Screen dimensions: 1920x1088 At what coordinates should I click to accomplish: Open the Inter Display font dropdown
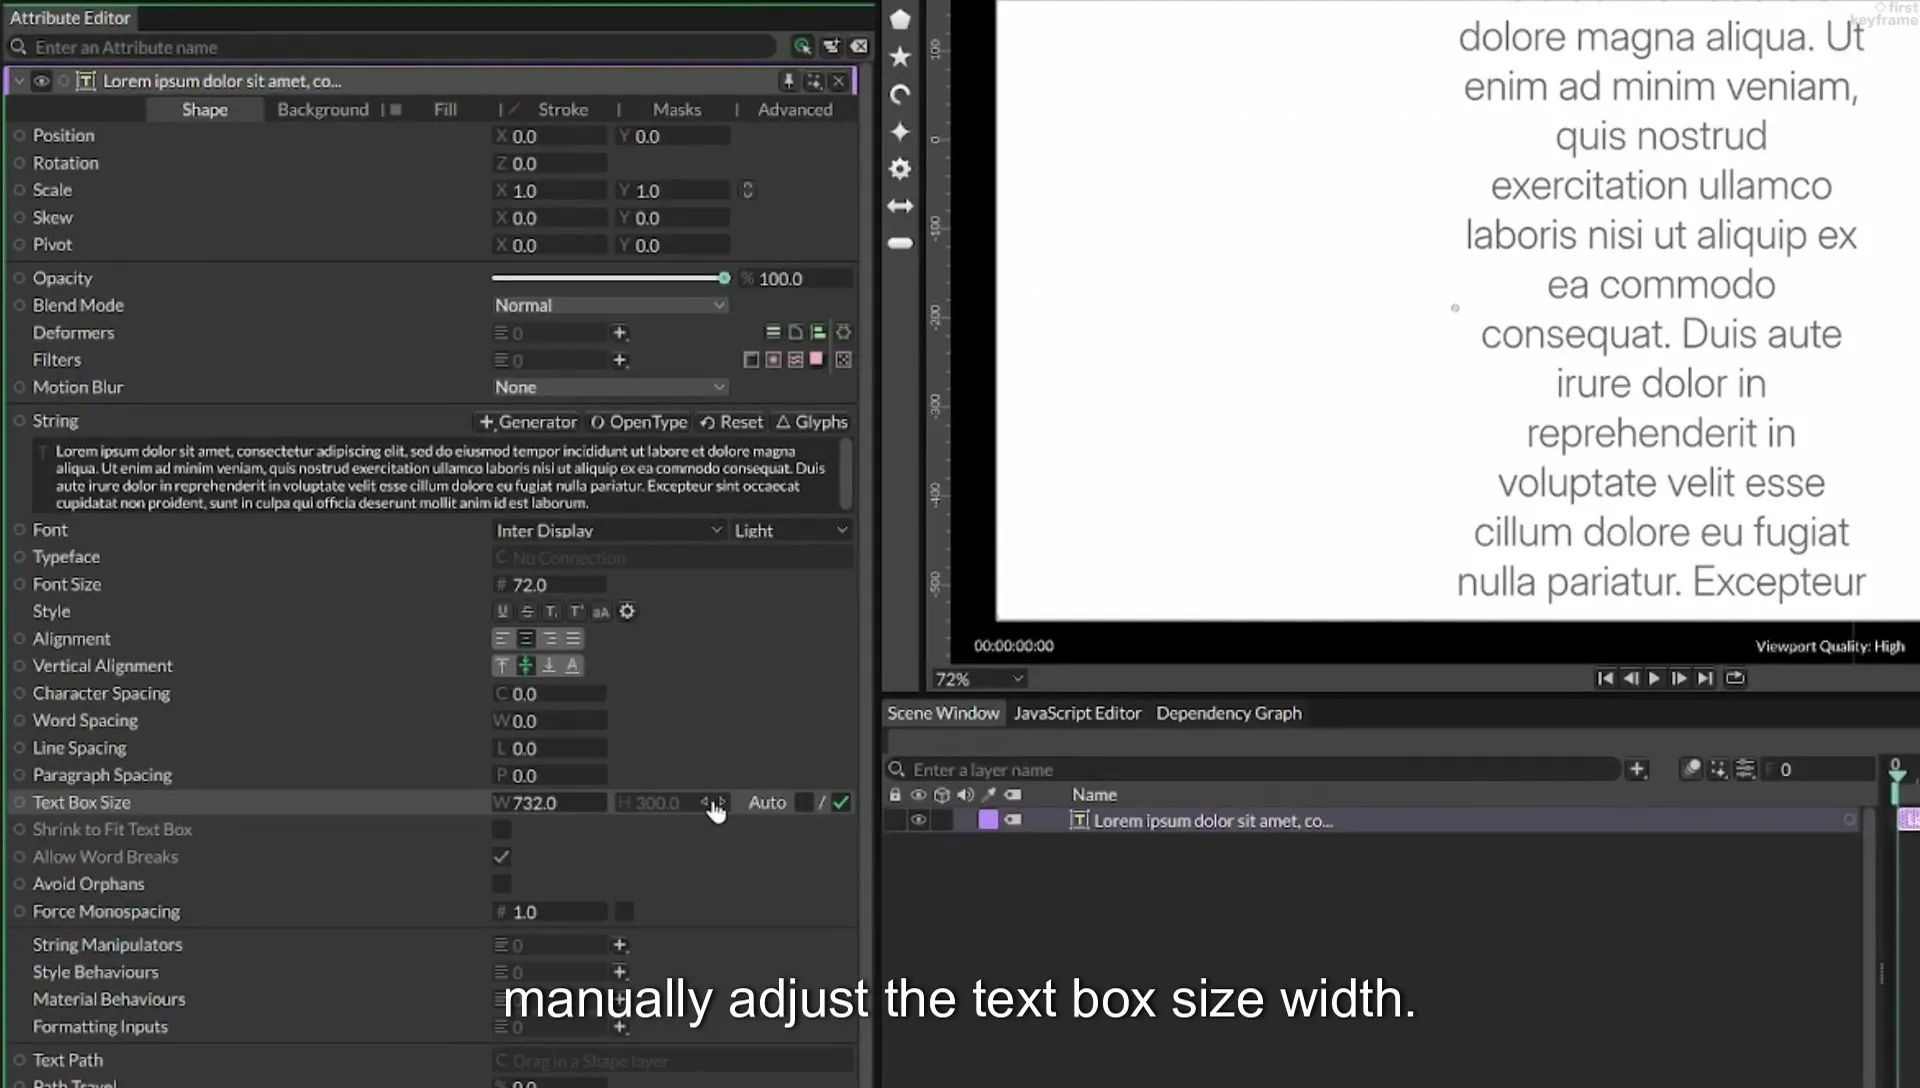point(608,530)
